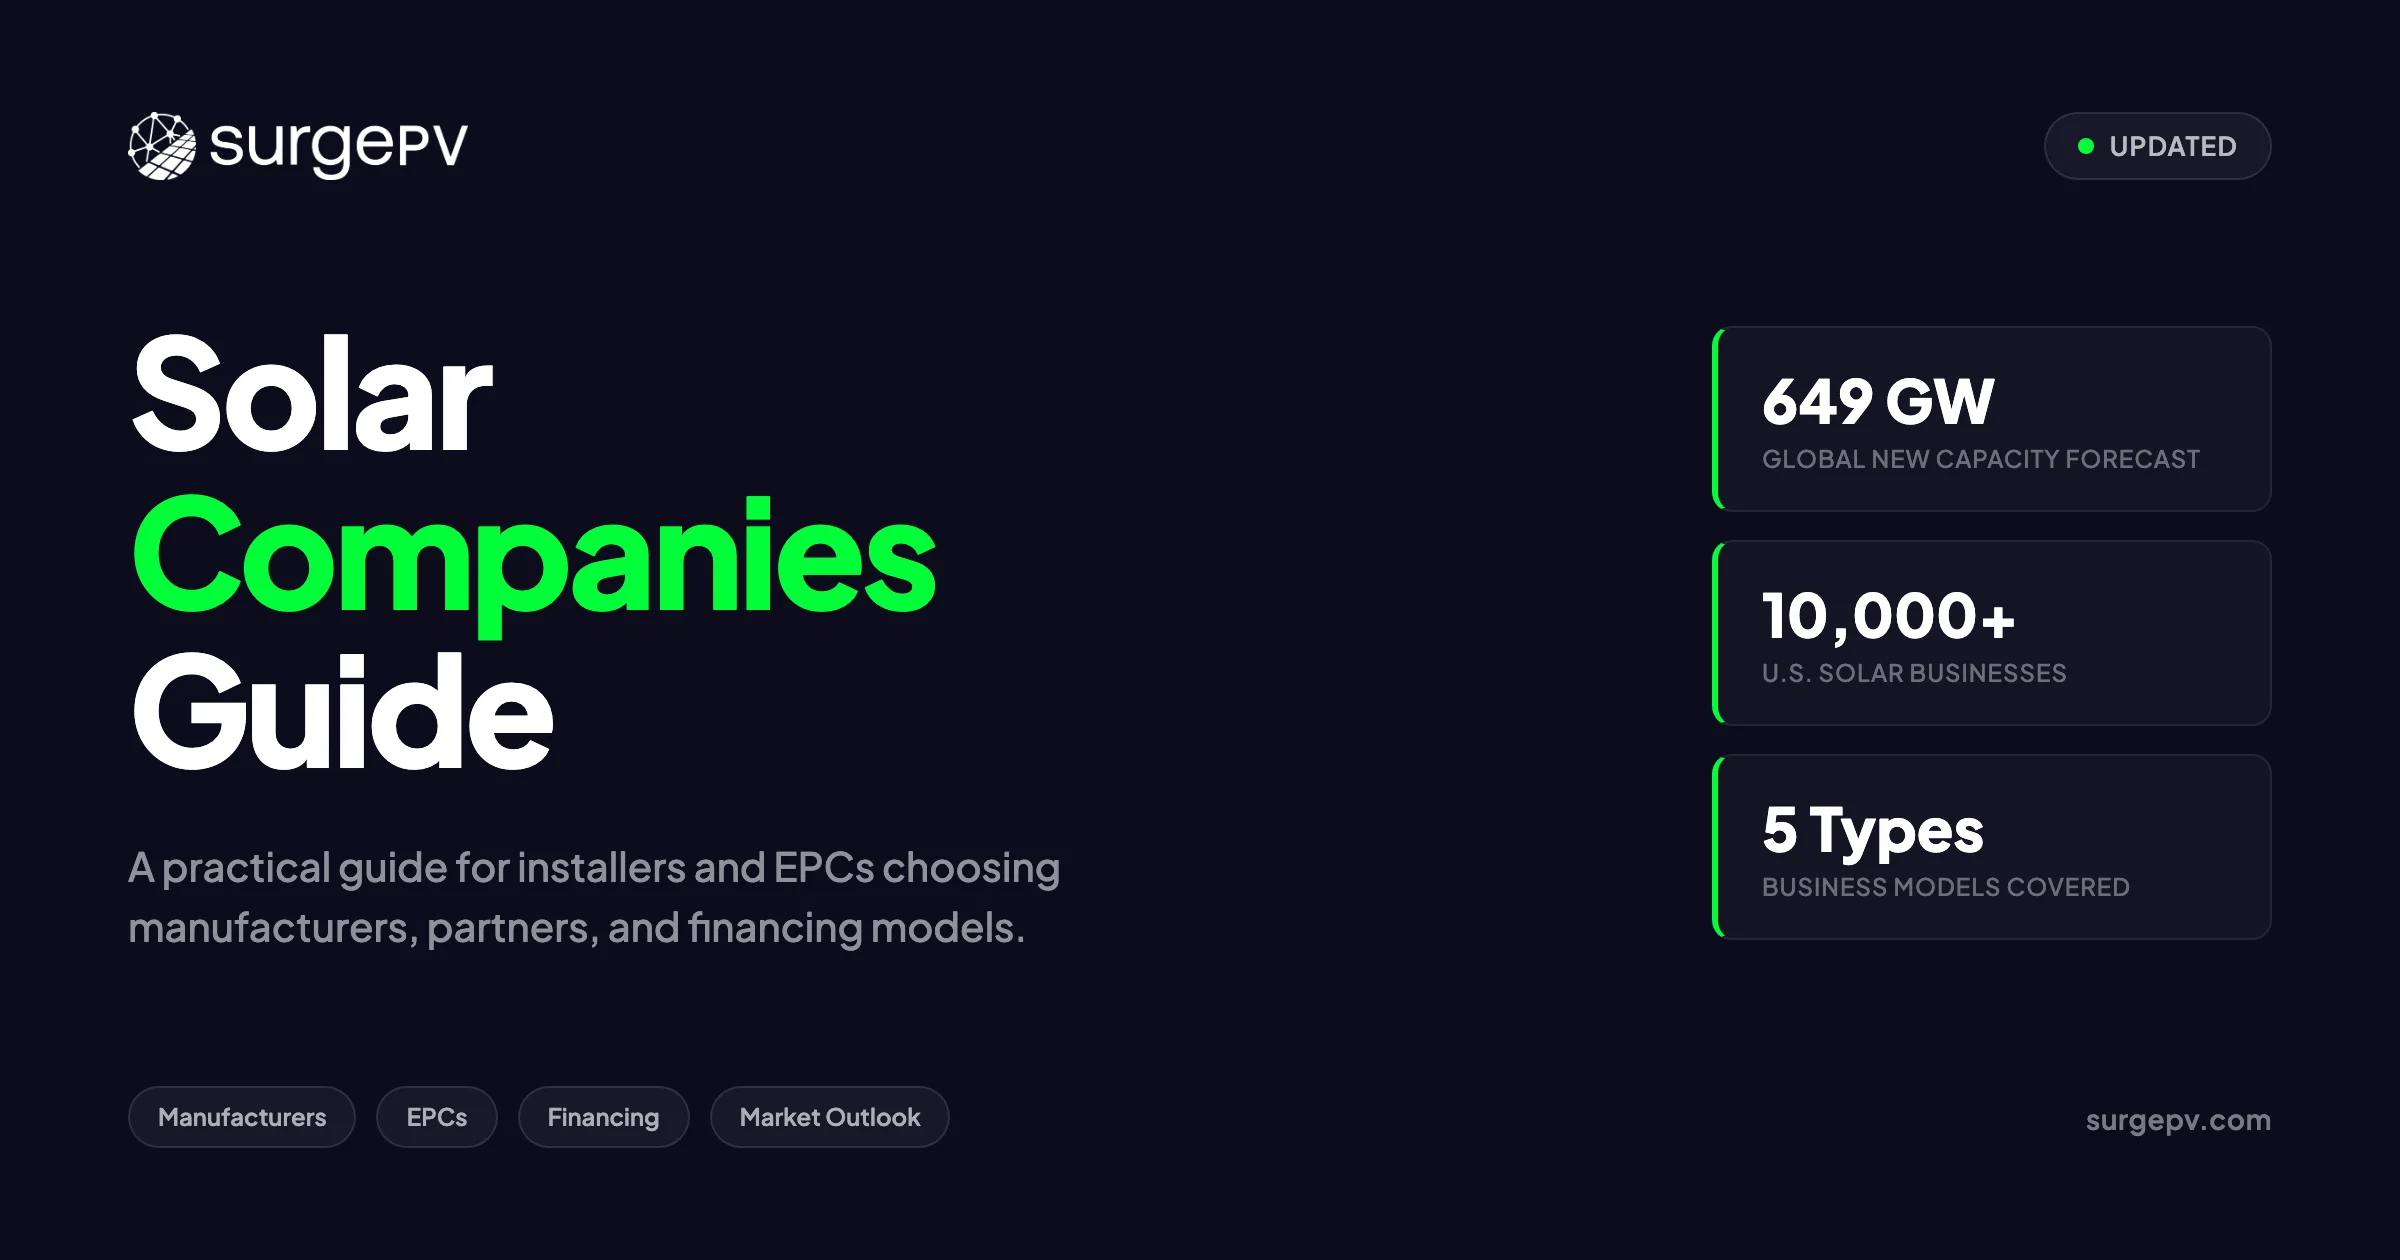Click the U.S. SOLAR BUSINESSES label

click(1913, 673)
